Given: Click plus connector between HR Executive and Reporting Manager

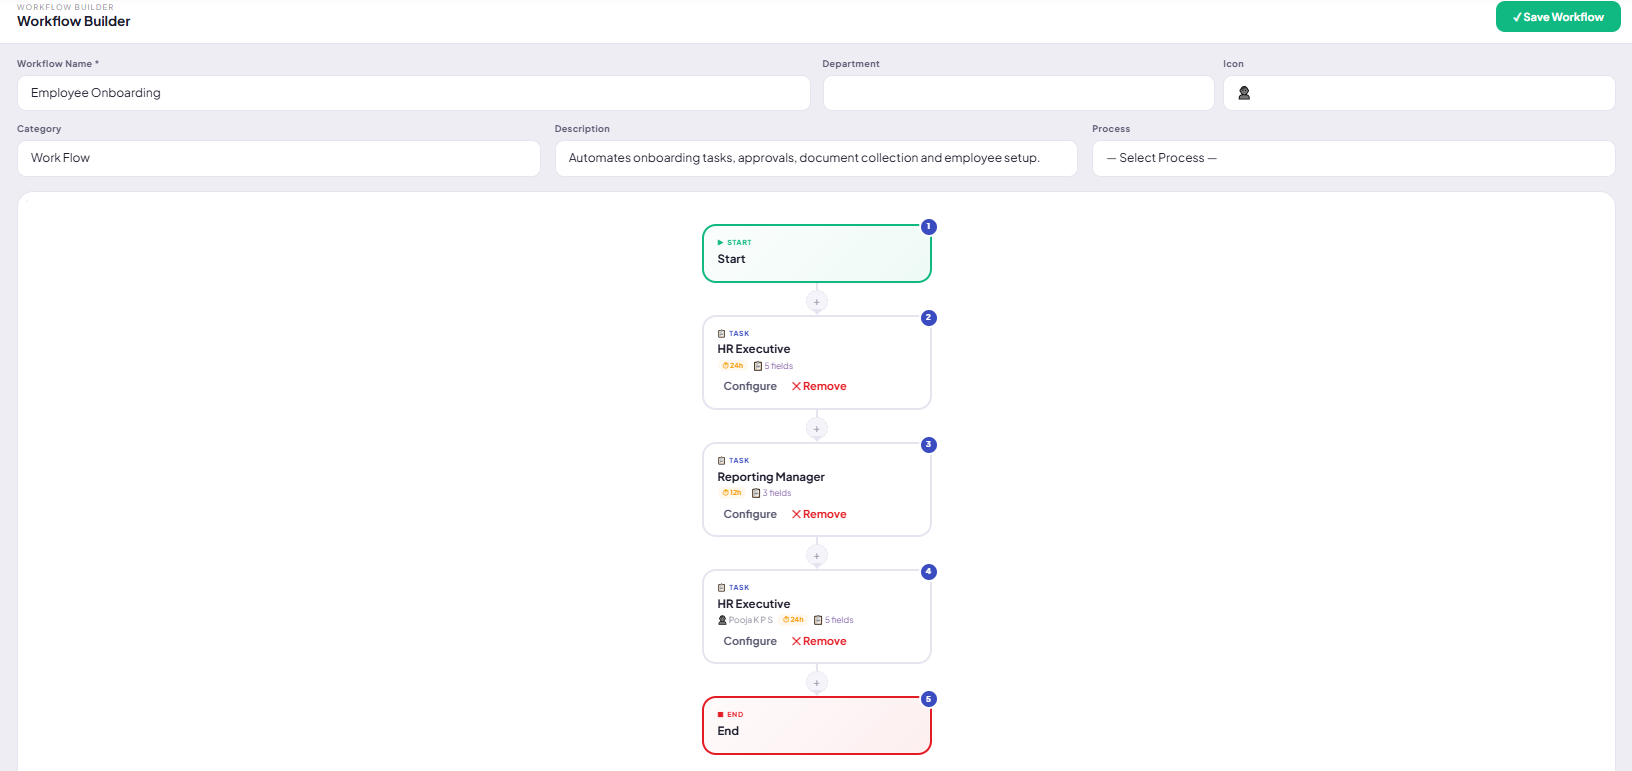Looking at the screenshot, I should [x=817, y=428].
